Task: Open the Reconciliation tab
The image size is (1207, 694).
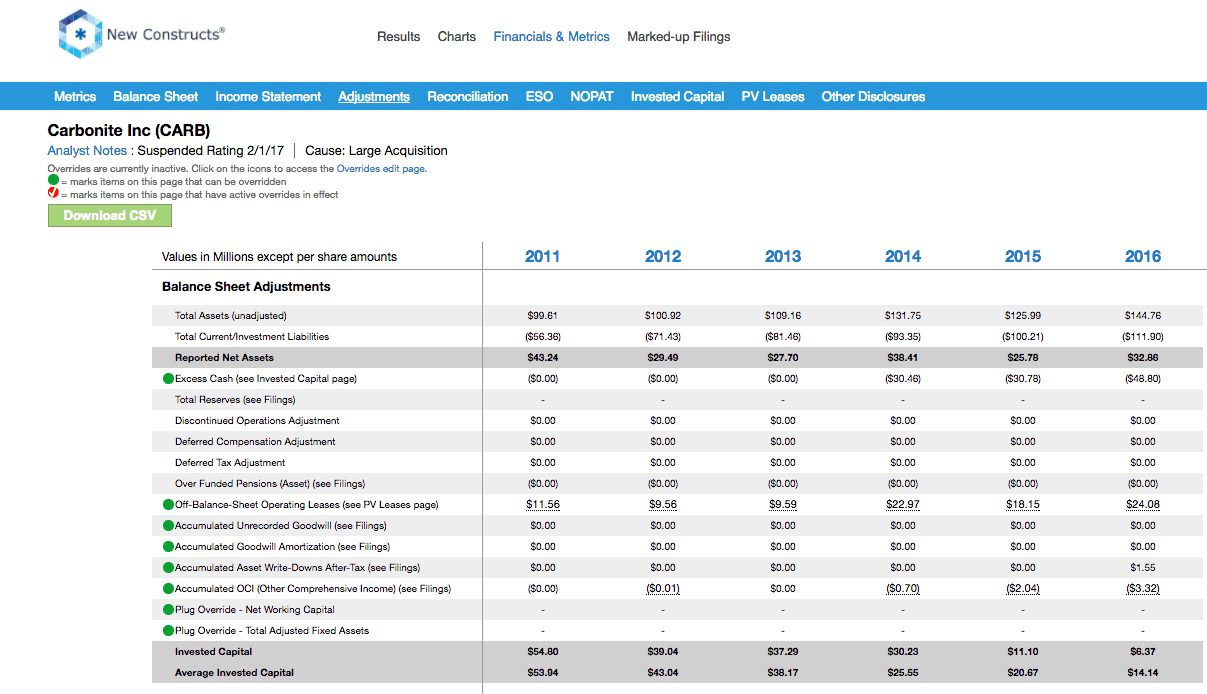Action: [468, 97]
